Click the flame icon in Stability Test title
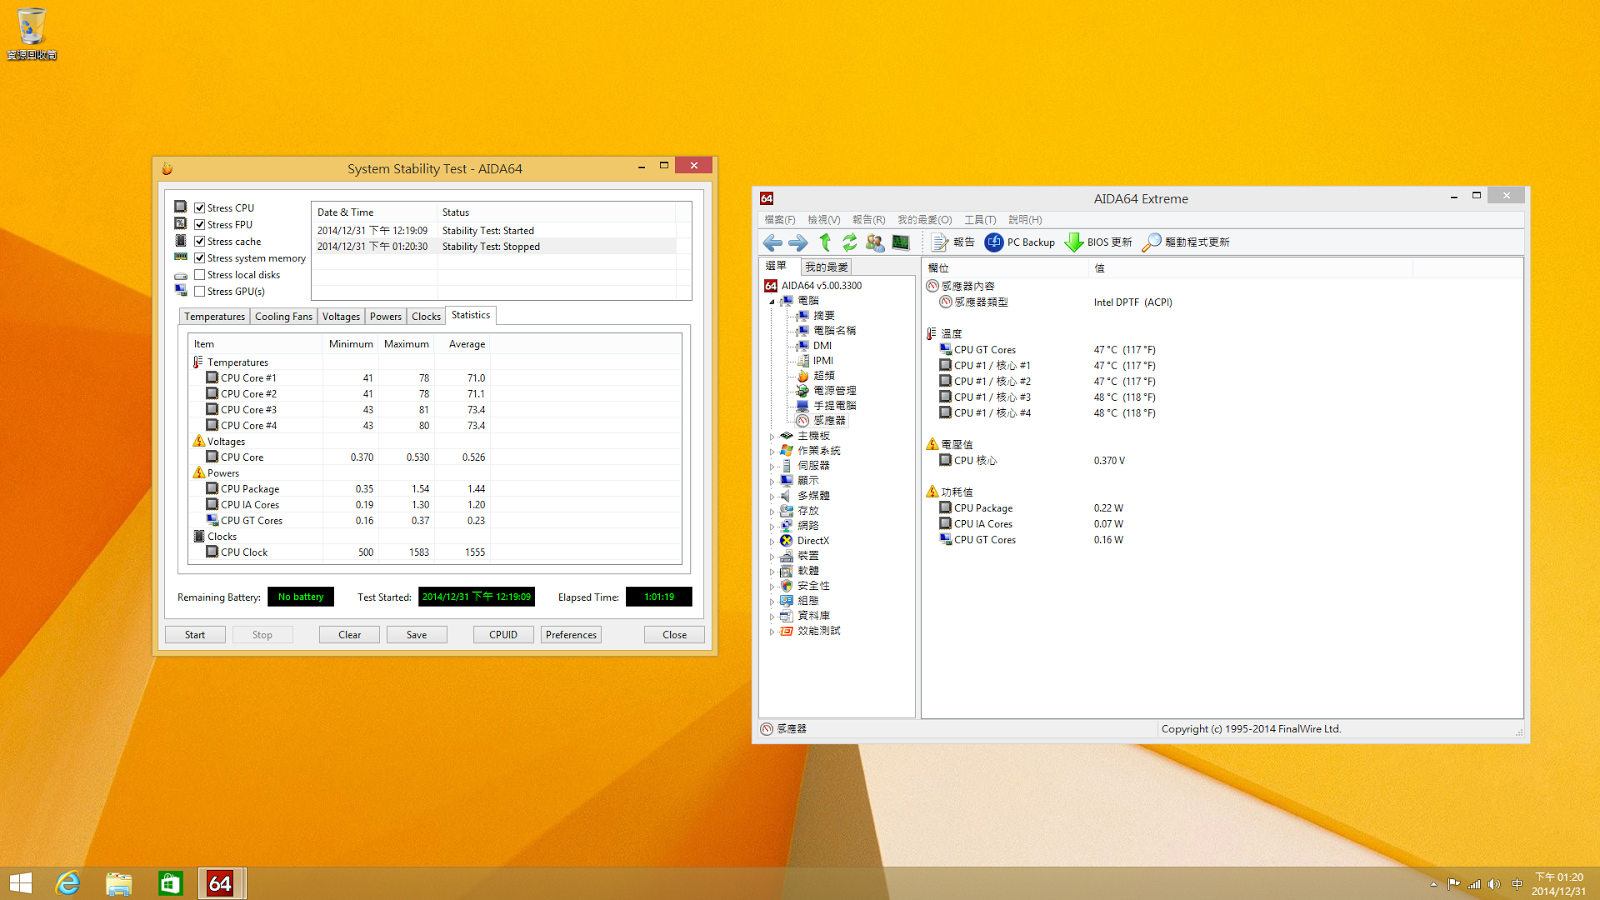1600x900 pixels. (167, 169)
